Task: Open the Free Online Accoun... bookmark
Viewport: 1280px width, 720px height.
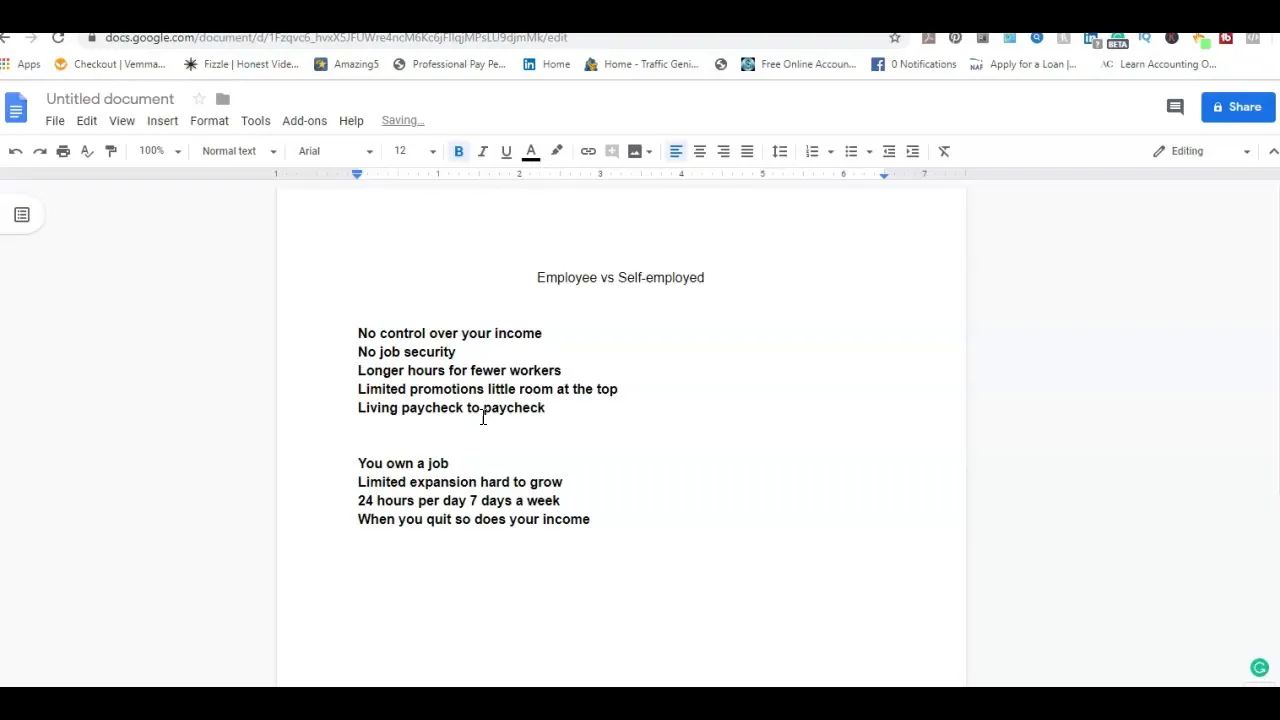Action: point(798,64)
